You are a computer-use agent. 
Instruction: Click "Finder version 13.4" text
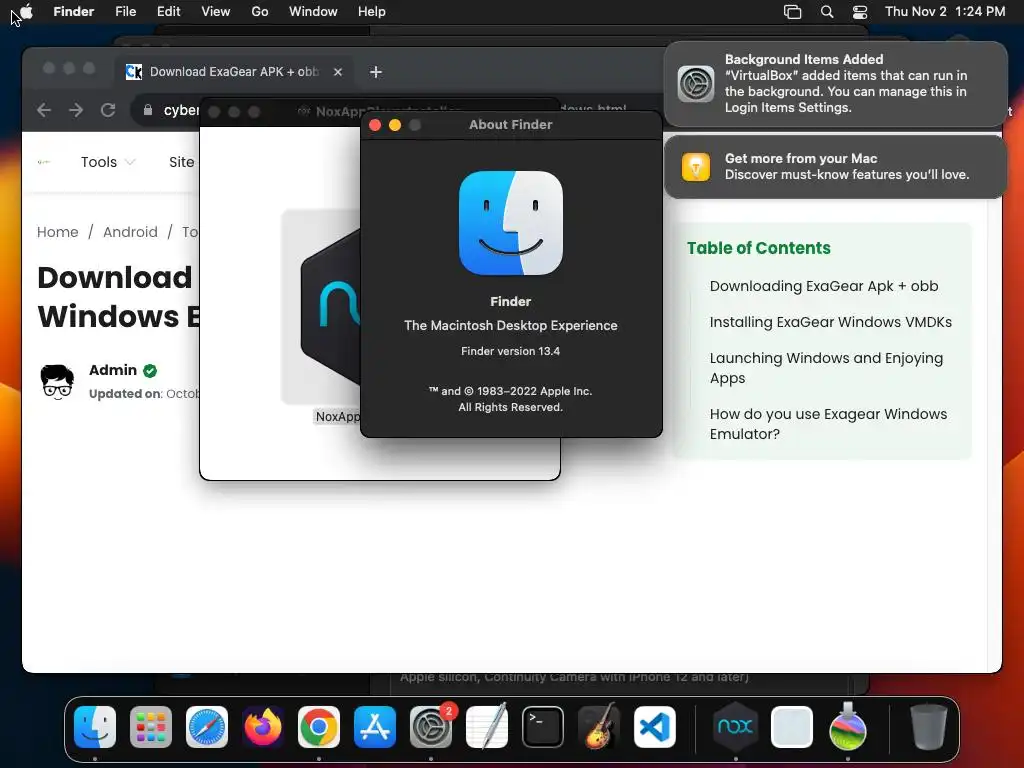(x=511, y=351)
